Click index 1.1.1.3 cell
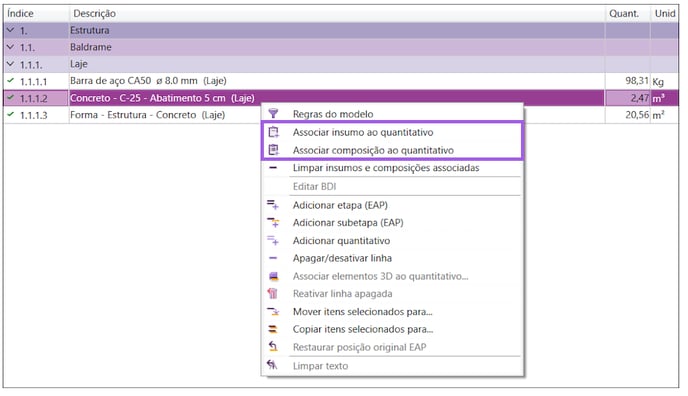Screen dimensions: 688x396 point(36,115)
